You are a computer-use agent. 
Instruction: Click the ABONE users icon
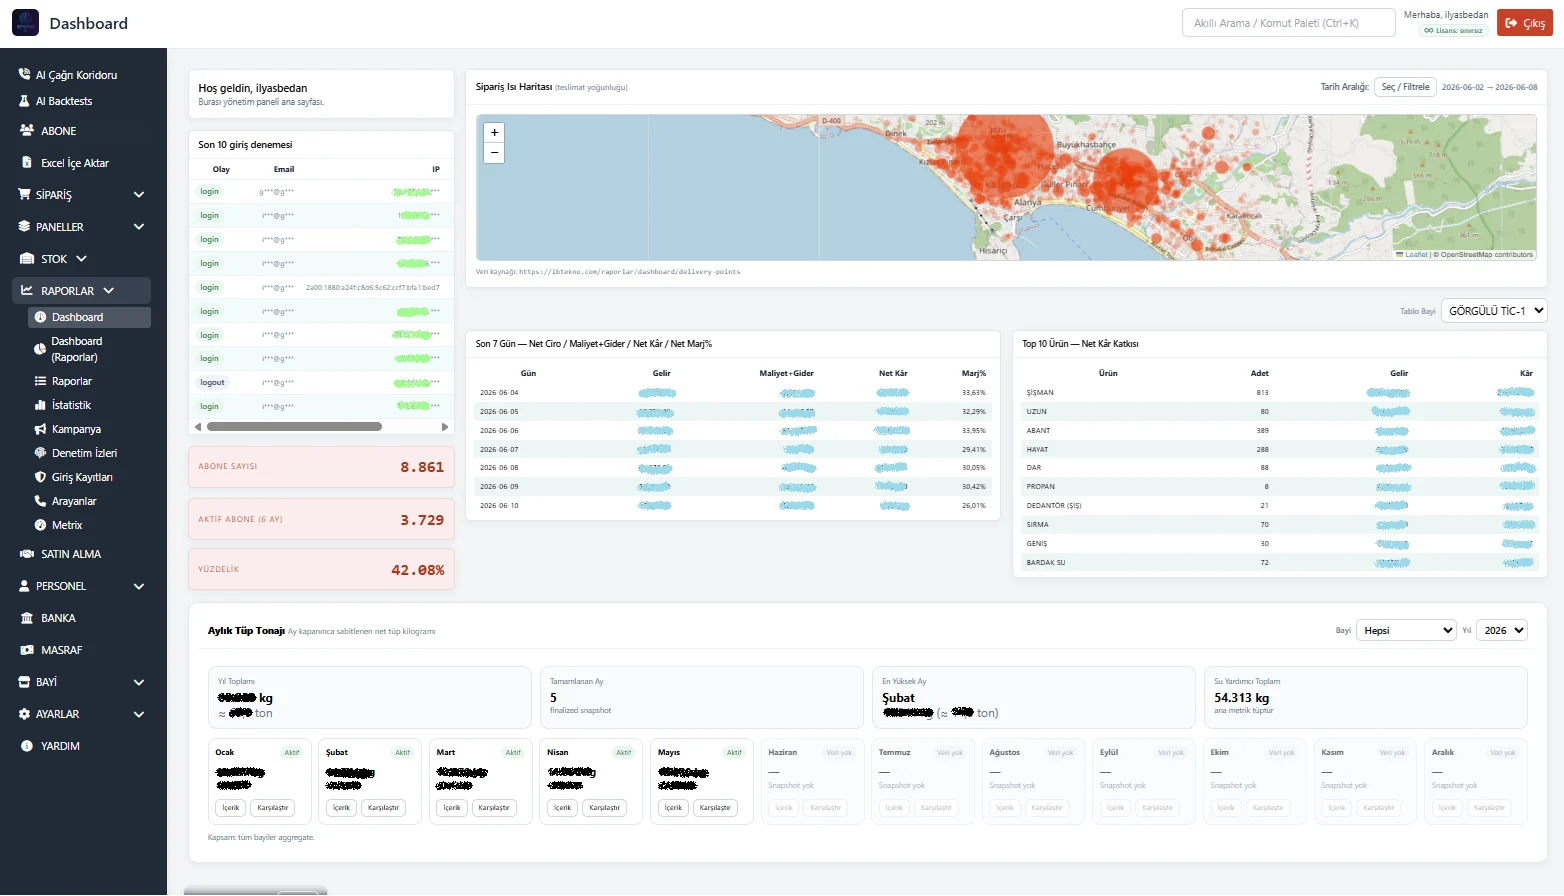click(x=27, y=131)
